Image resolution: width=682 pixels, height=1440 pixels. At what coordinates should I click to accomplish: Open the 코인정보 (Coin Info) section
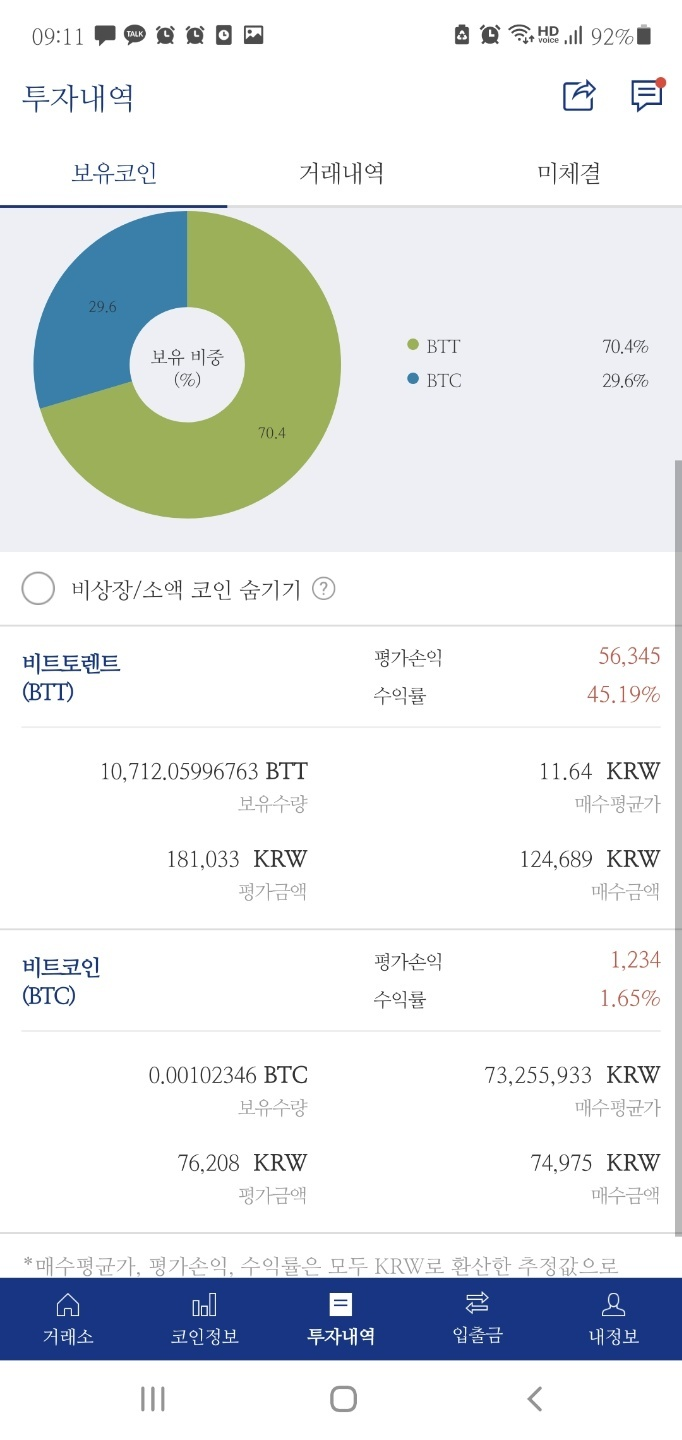coord(204,1316)
